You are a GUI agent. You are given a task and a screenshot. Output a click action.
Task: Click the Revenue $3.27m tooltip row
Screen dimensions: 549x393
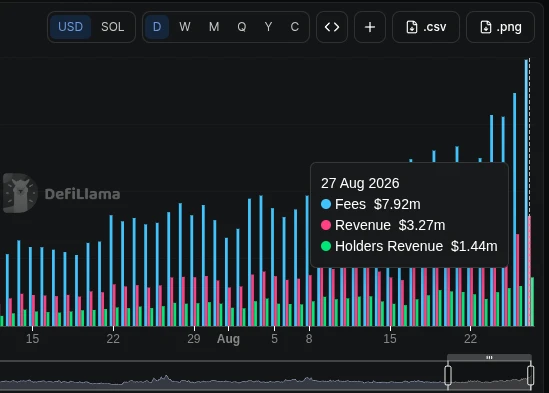tap(383, 225)
